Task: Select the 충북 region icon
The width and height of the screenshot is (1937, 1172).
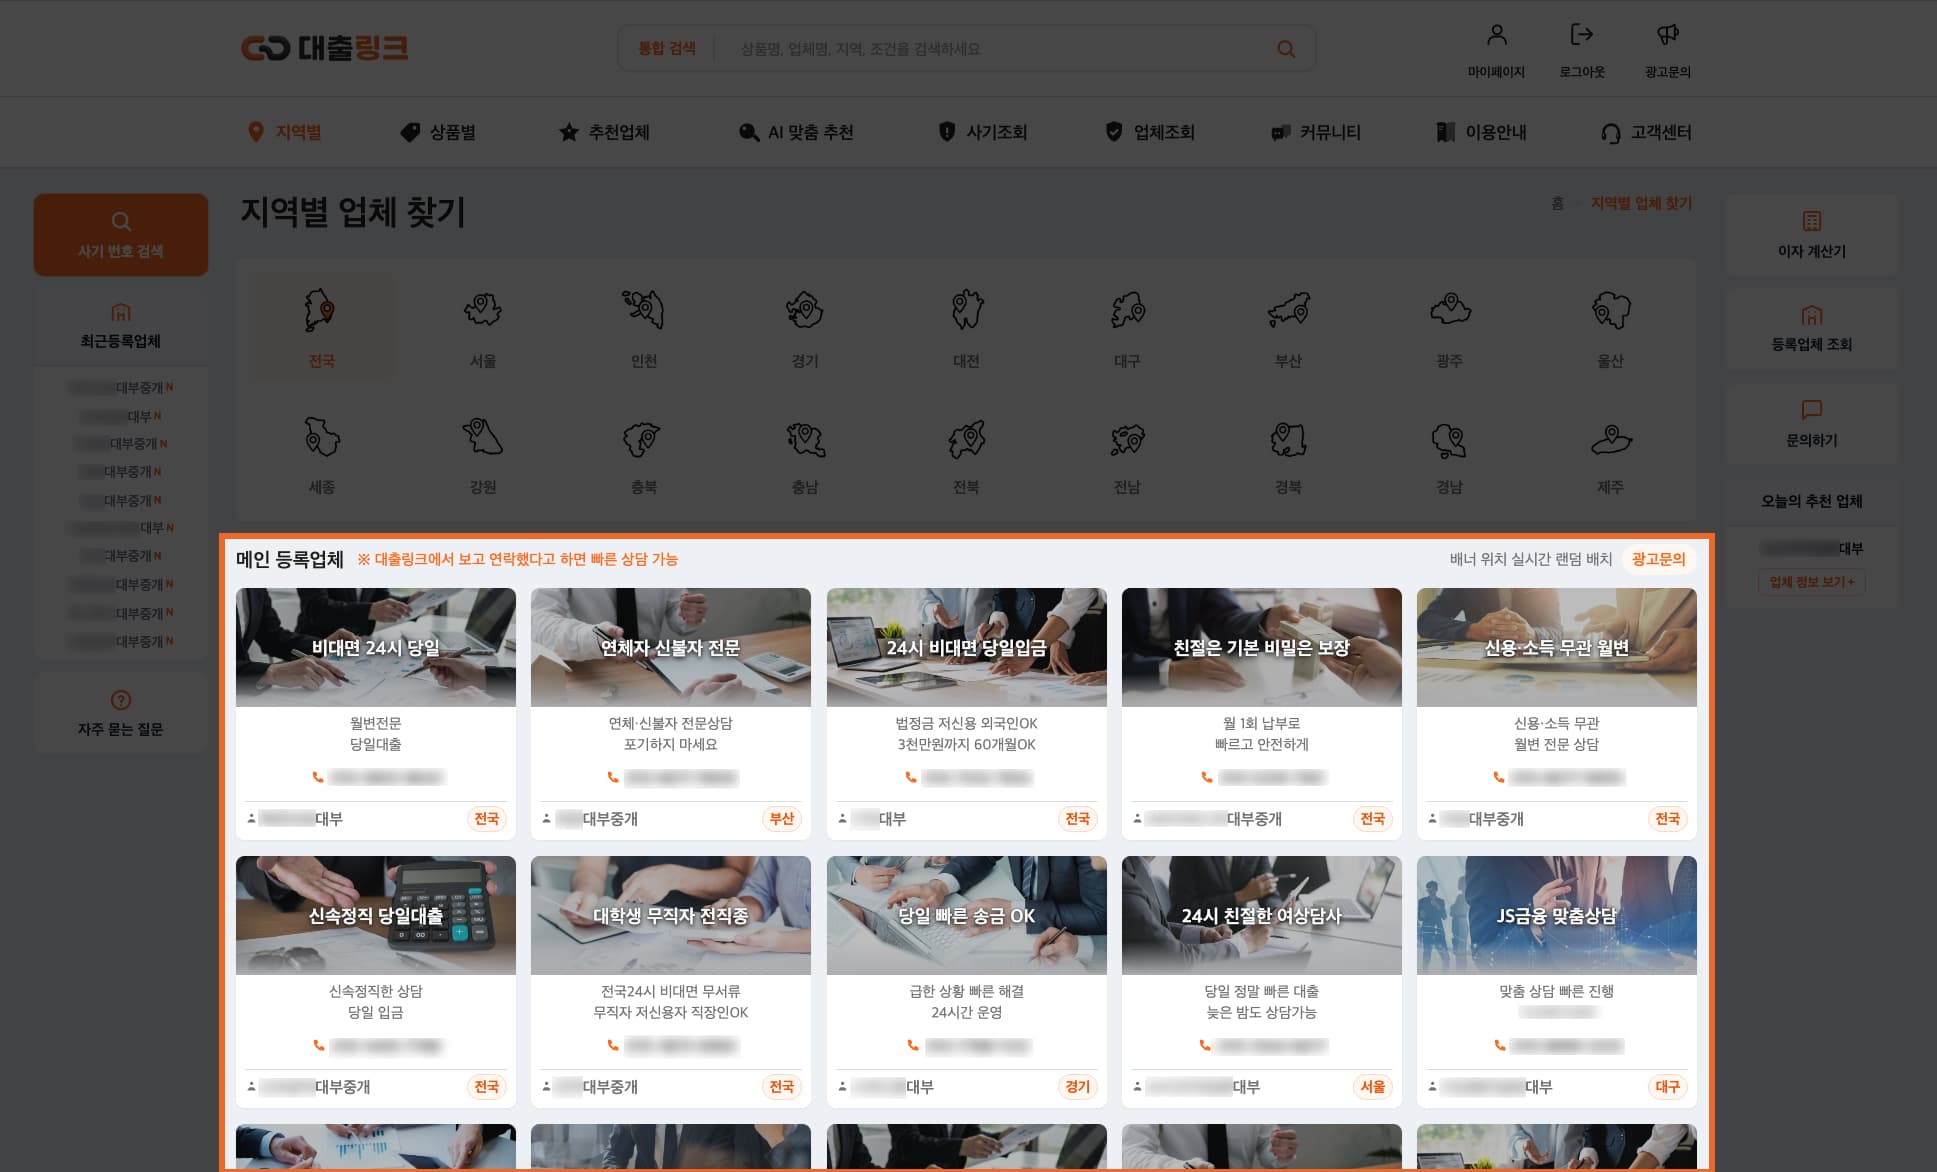Action: [643, 438]
